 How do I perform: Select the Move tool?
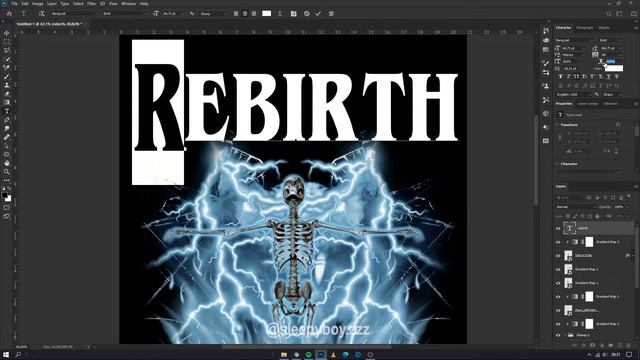(x=7, y=33)
